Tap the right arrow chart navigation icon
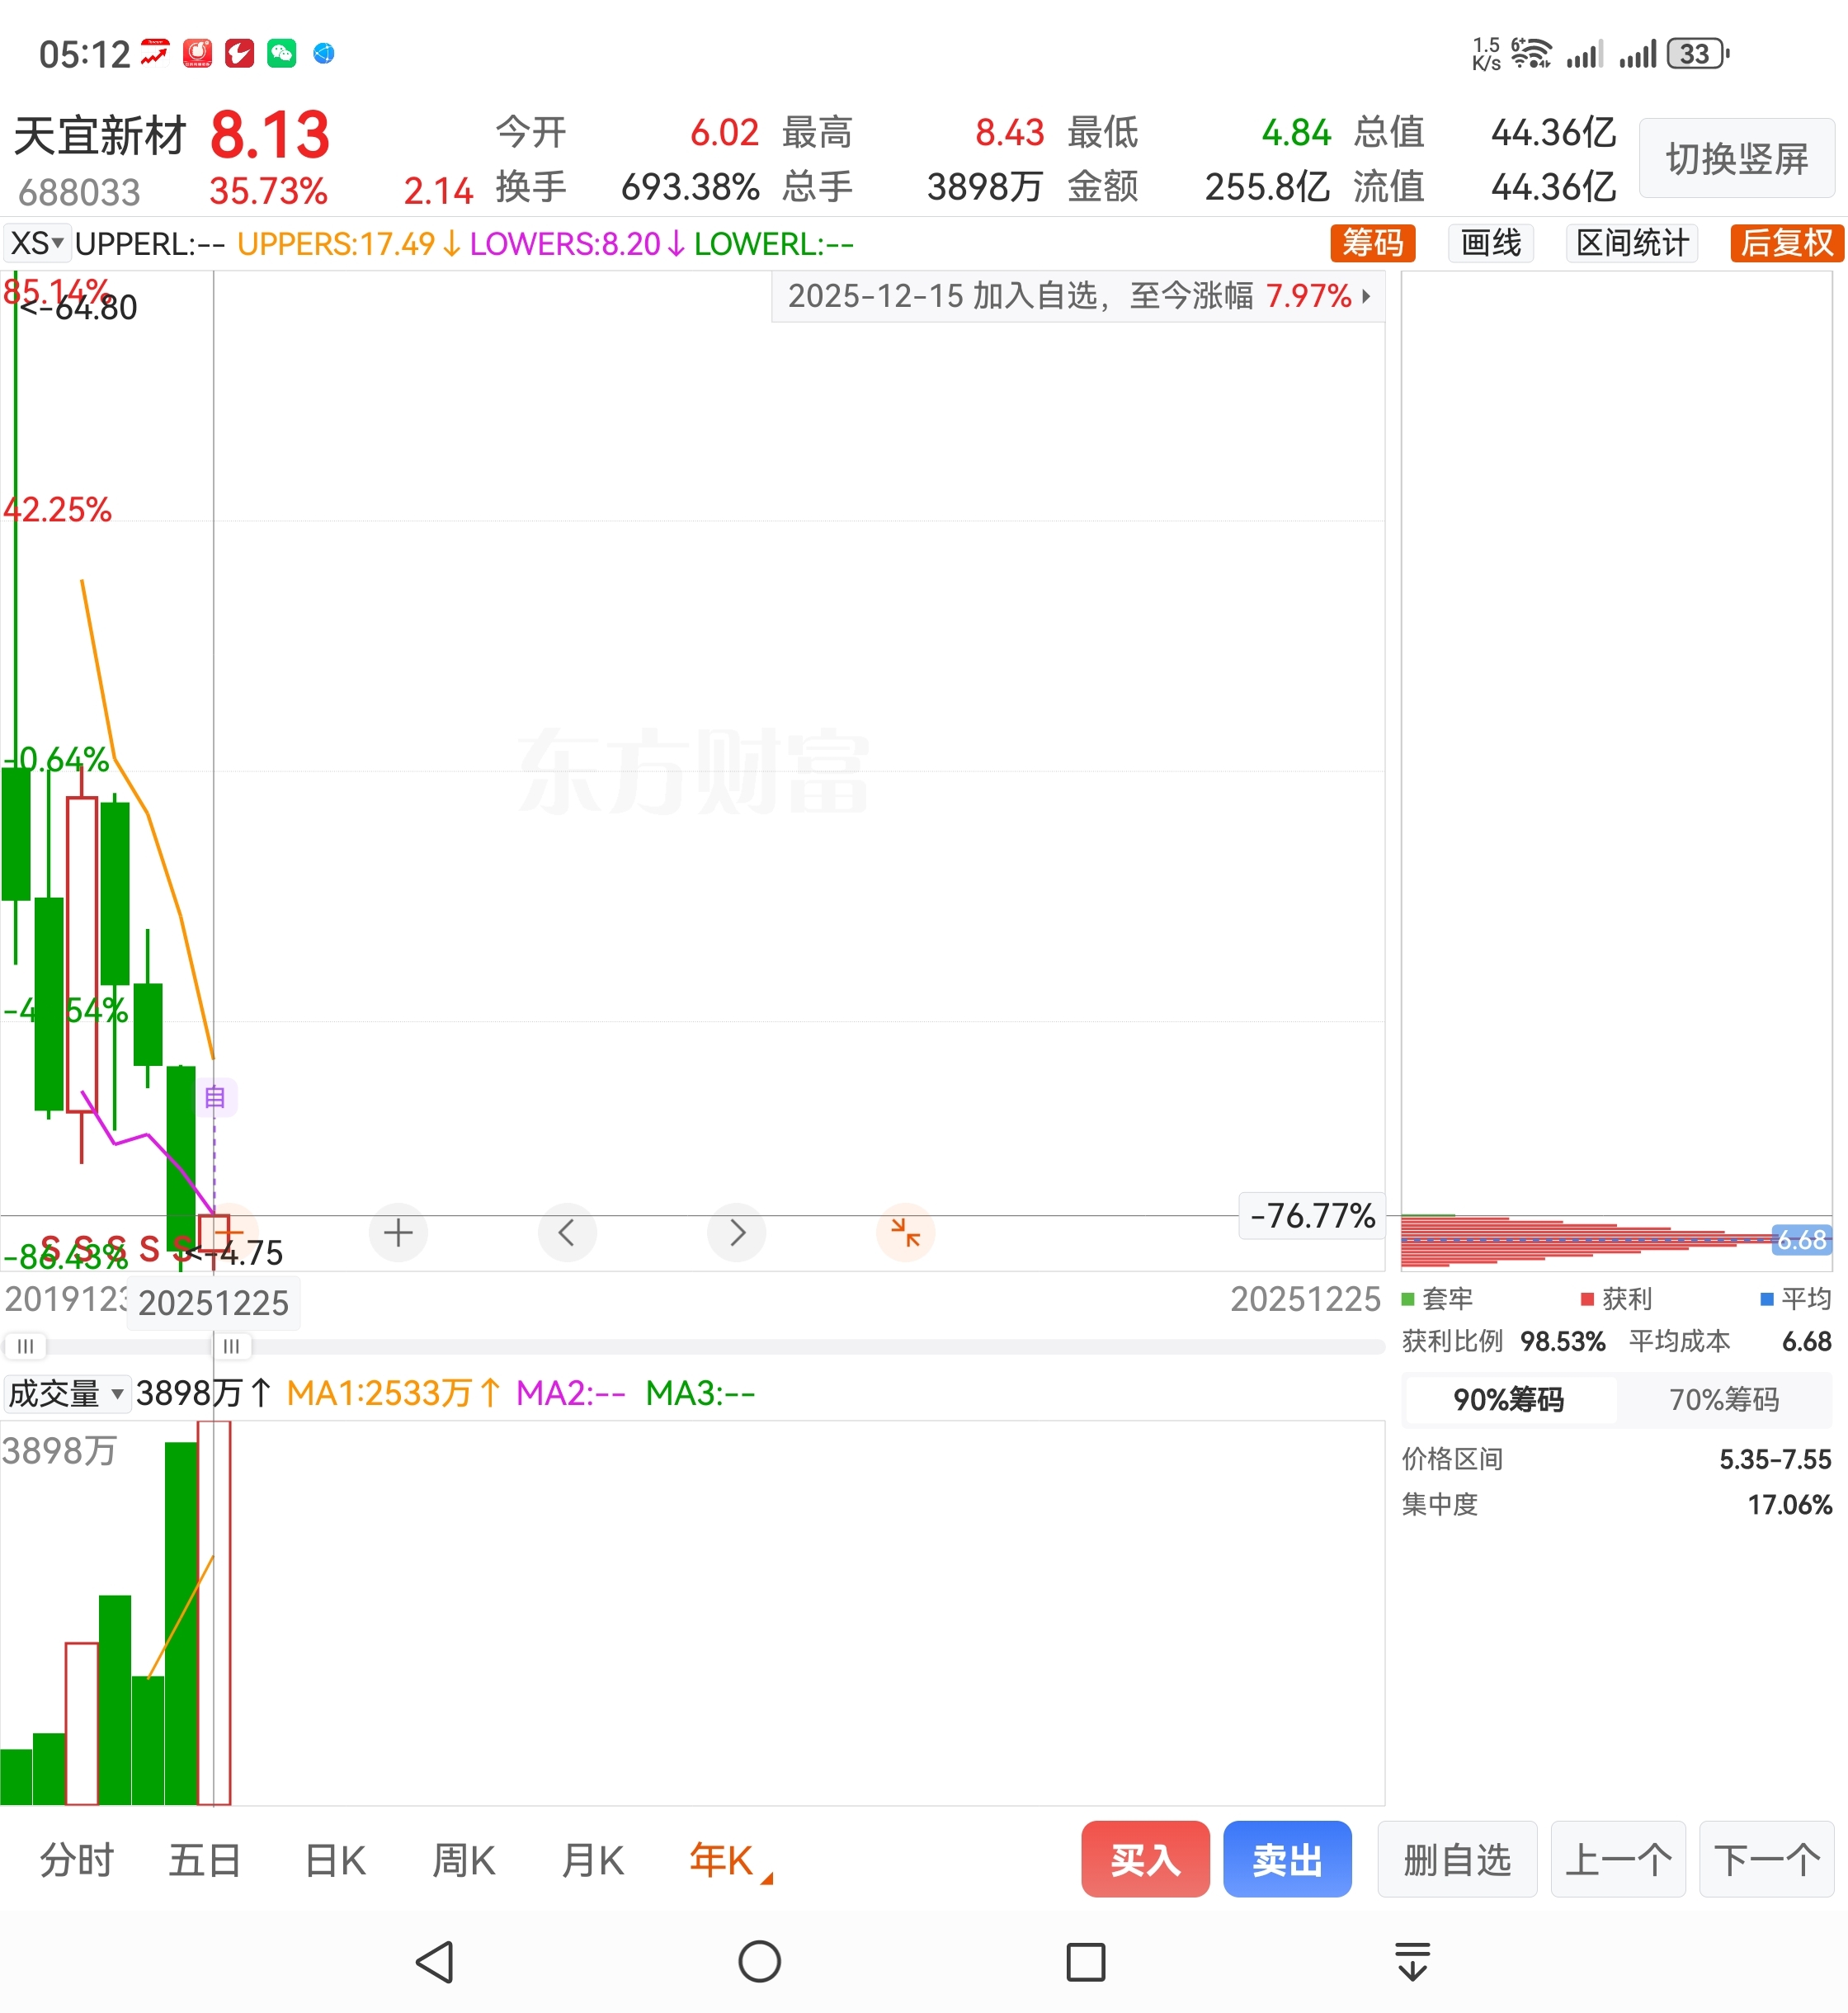 tap(736, 1232)
